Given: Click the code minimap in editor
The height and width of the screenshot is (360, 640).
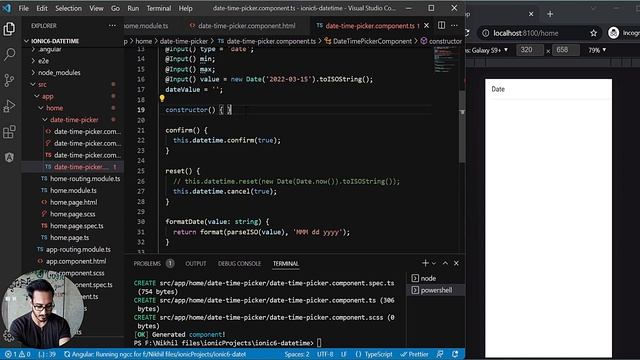Looking at the screenshot, I should [446, 60].
